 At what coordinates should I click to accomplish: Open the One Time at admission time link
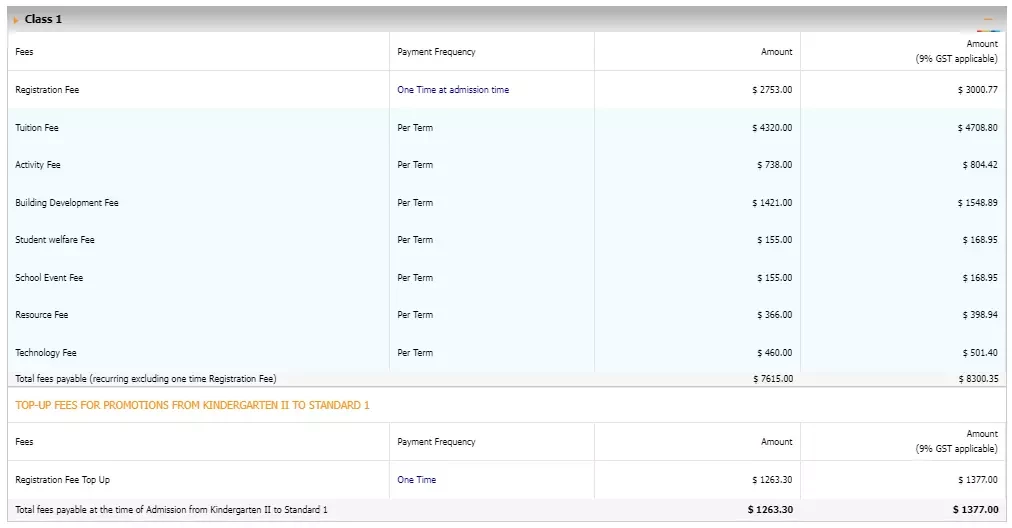[453, 90]
